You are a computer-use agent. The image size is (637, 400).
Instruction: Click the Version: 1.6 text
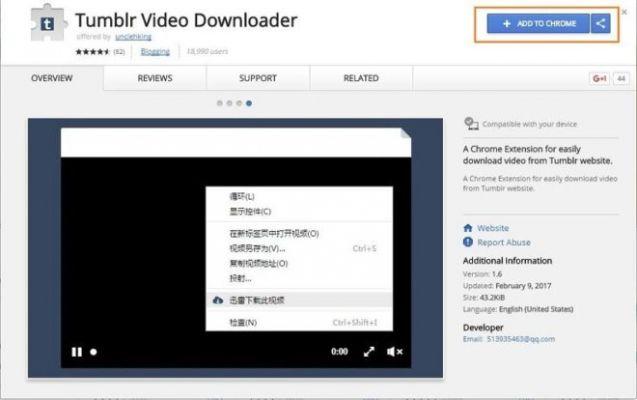(x=482, y=274)
